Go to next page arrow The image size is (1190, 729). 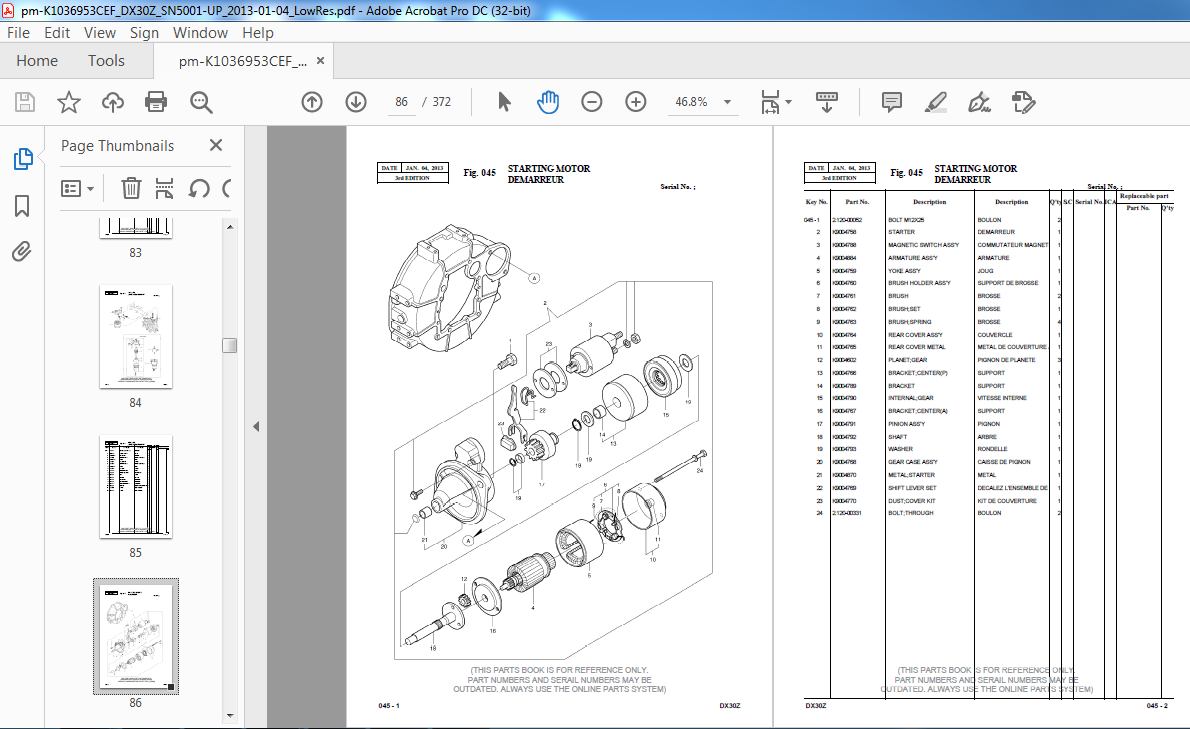point(356,102)
